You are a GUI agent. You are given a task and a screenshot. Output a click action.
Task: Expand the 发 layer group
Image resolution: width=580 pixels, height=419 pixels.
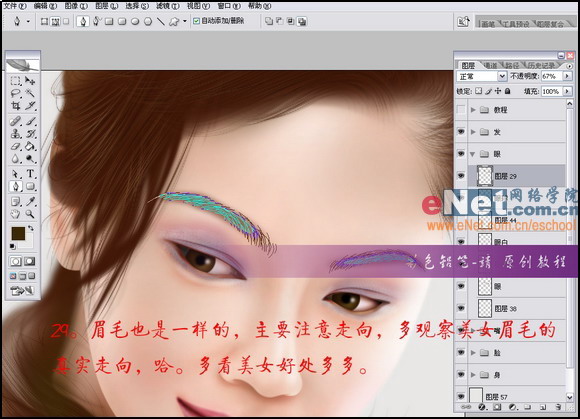tap(473, 132)
